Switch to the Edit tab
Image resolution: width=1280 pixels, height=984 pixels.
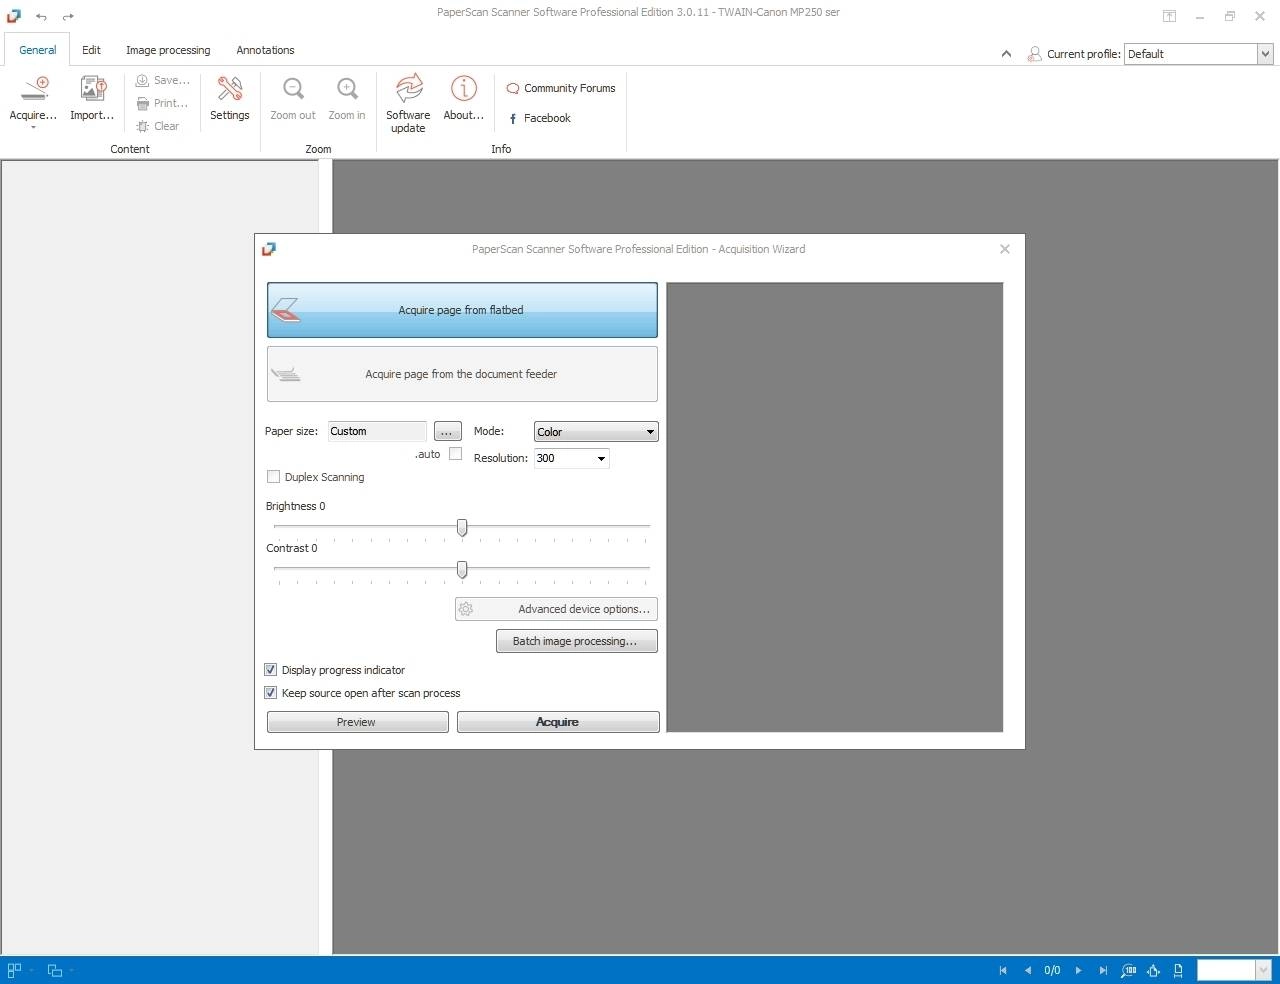[x=91, y=50]
